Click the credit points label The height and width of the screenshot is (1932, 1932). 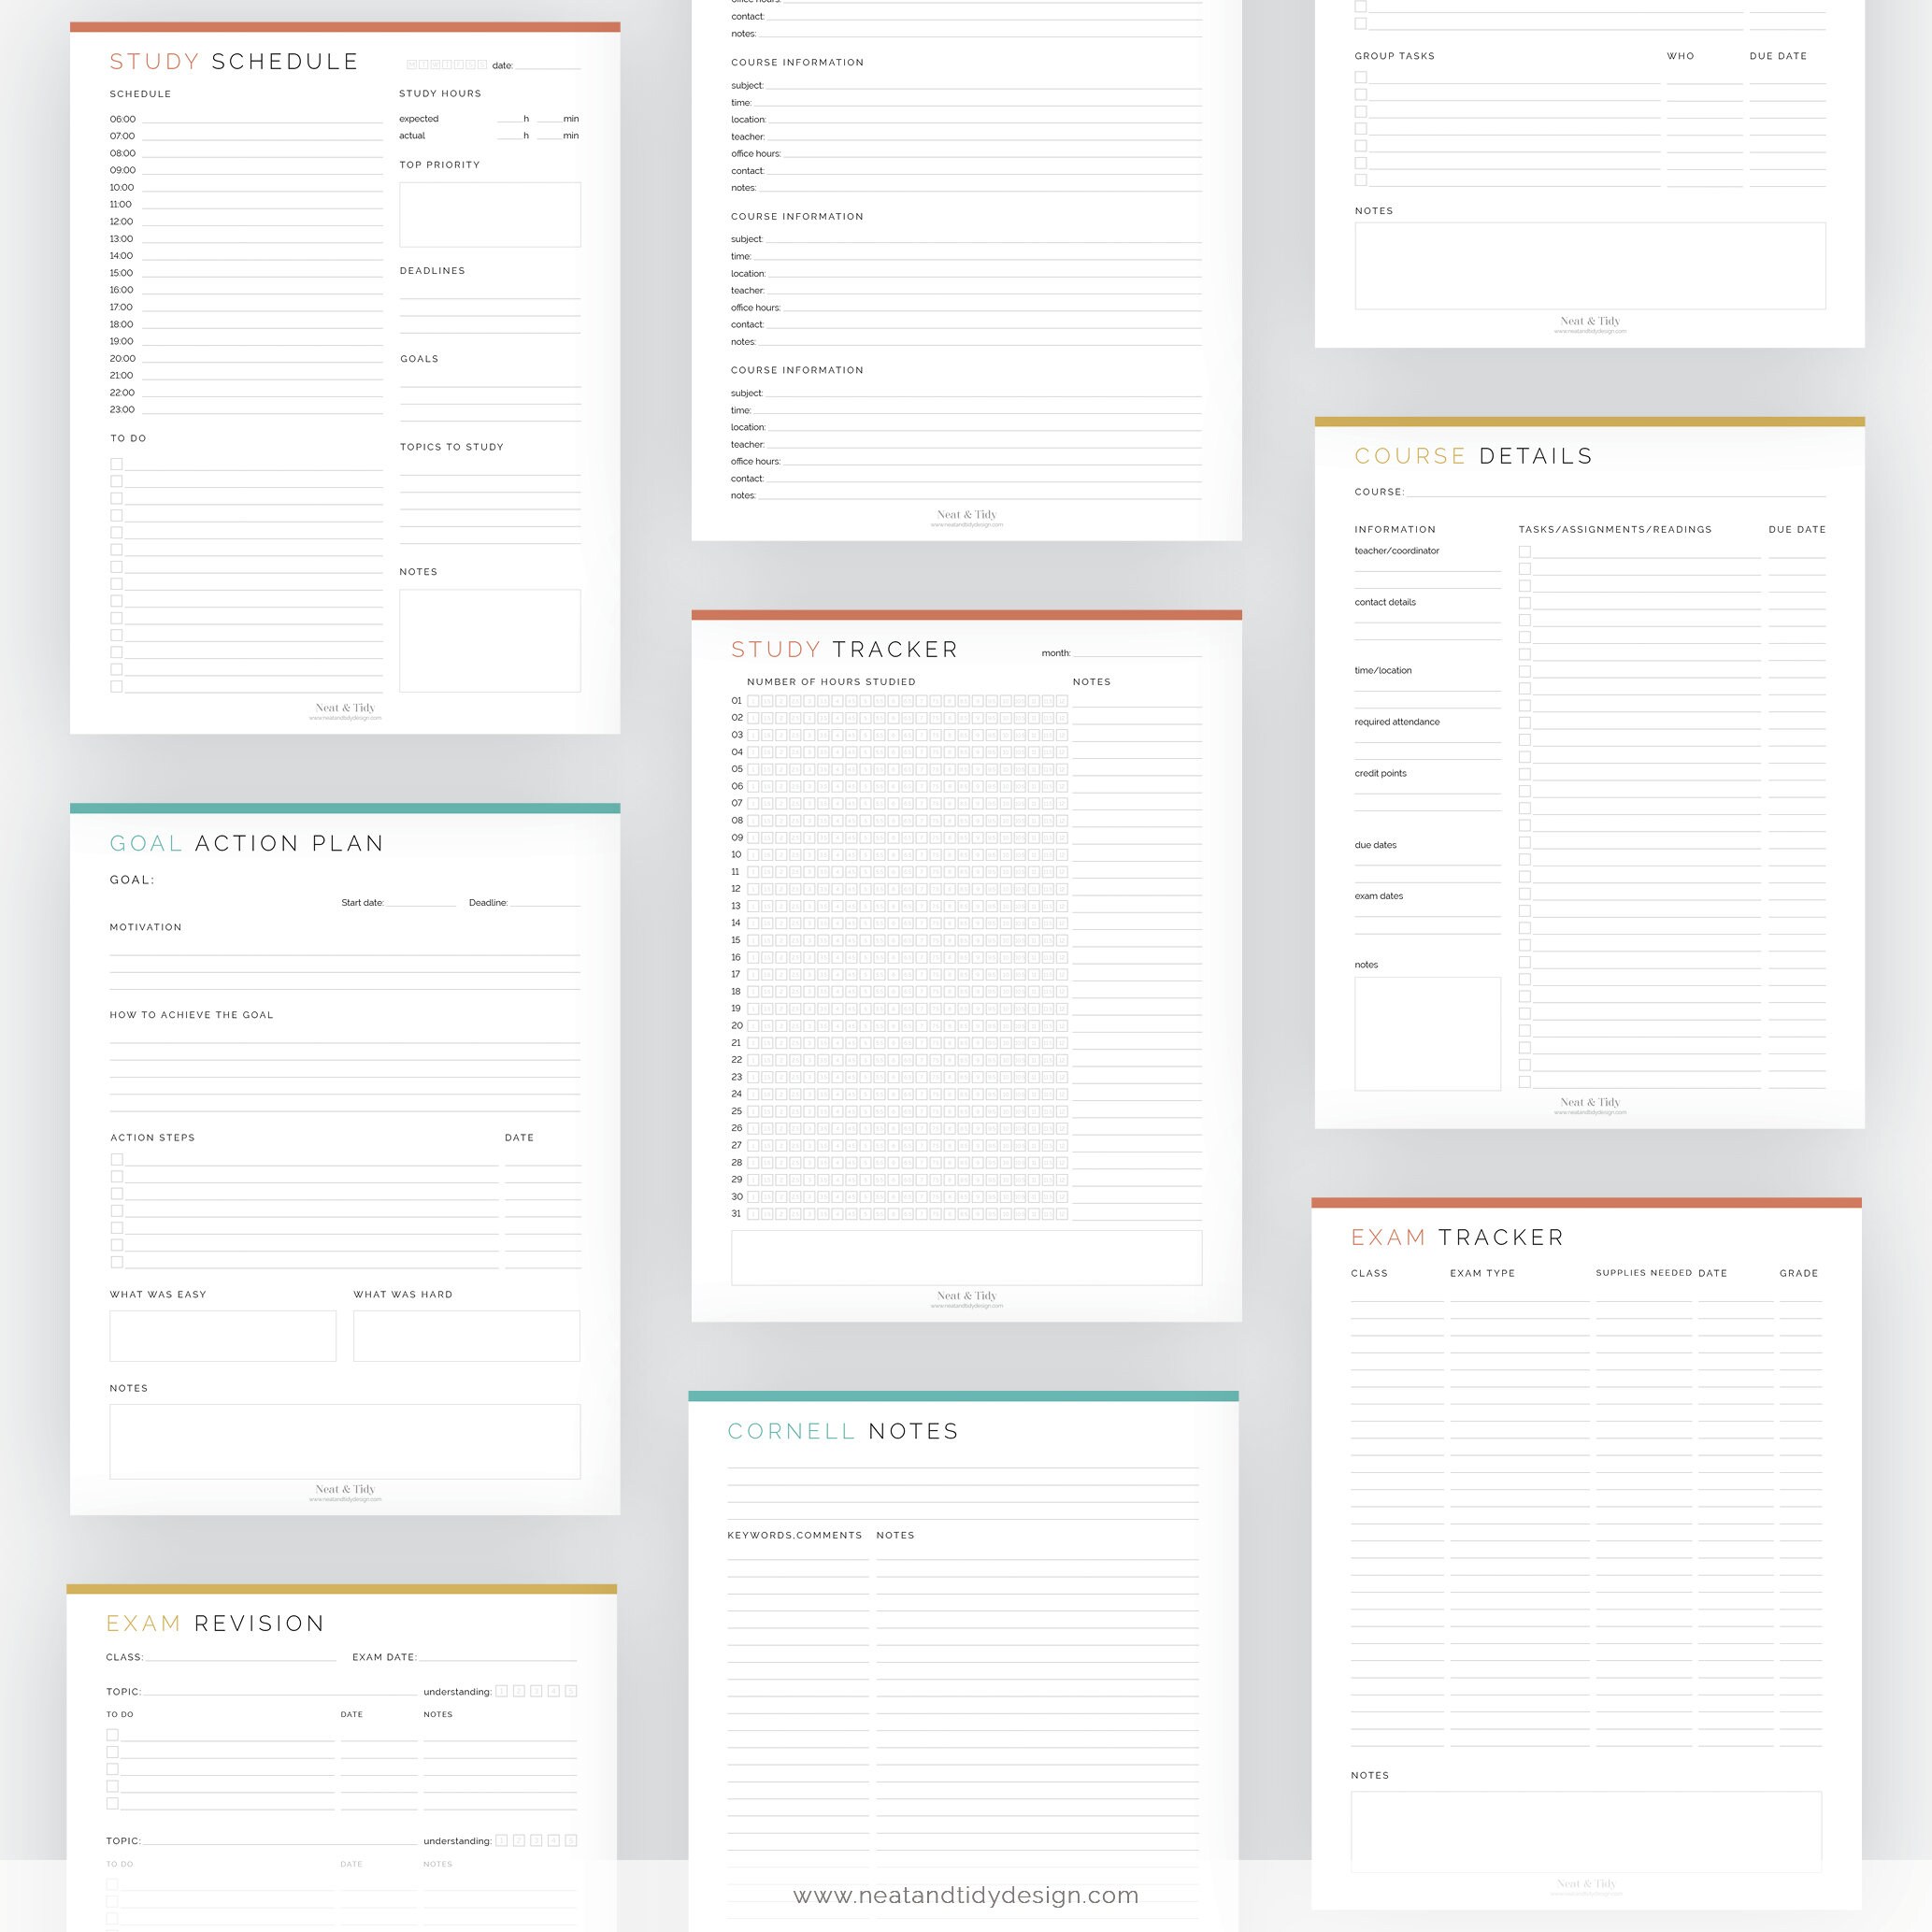[1380, 773]
